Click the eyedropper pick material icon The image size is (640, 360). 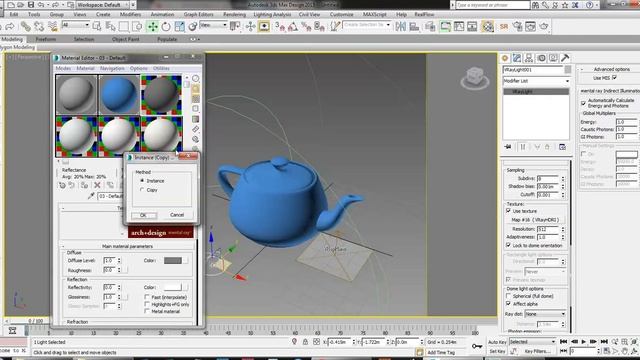(91, 196)
